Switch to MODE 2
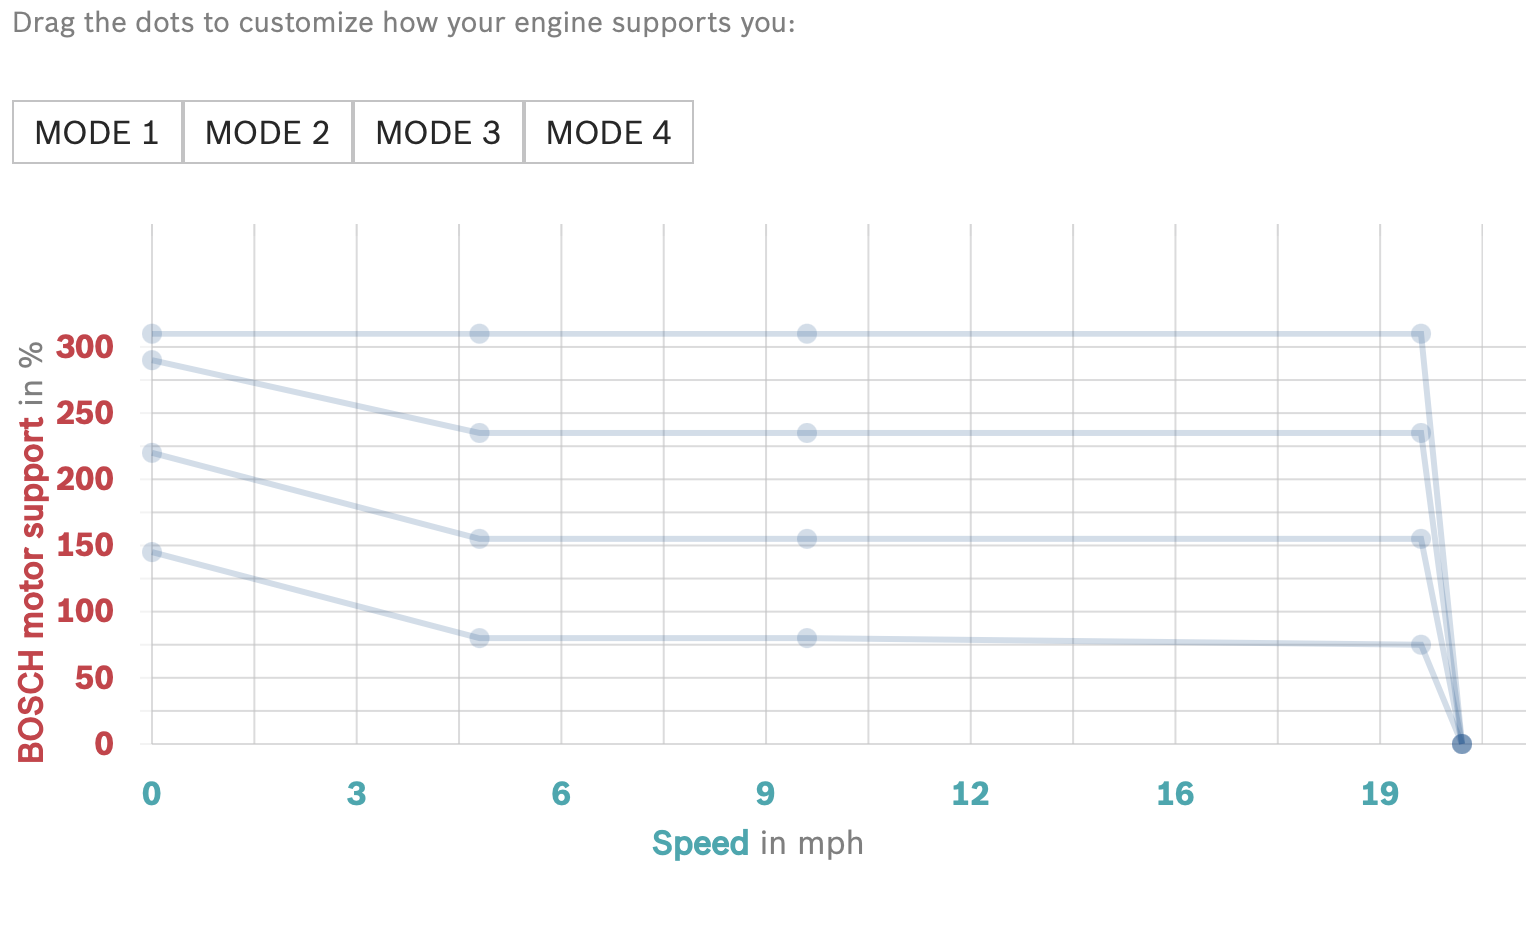 pos(267,132)
